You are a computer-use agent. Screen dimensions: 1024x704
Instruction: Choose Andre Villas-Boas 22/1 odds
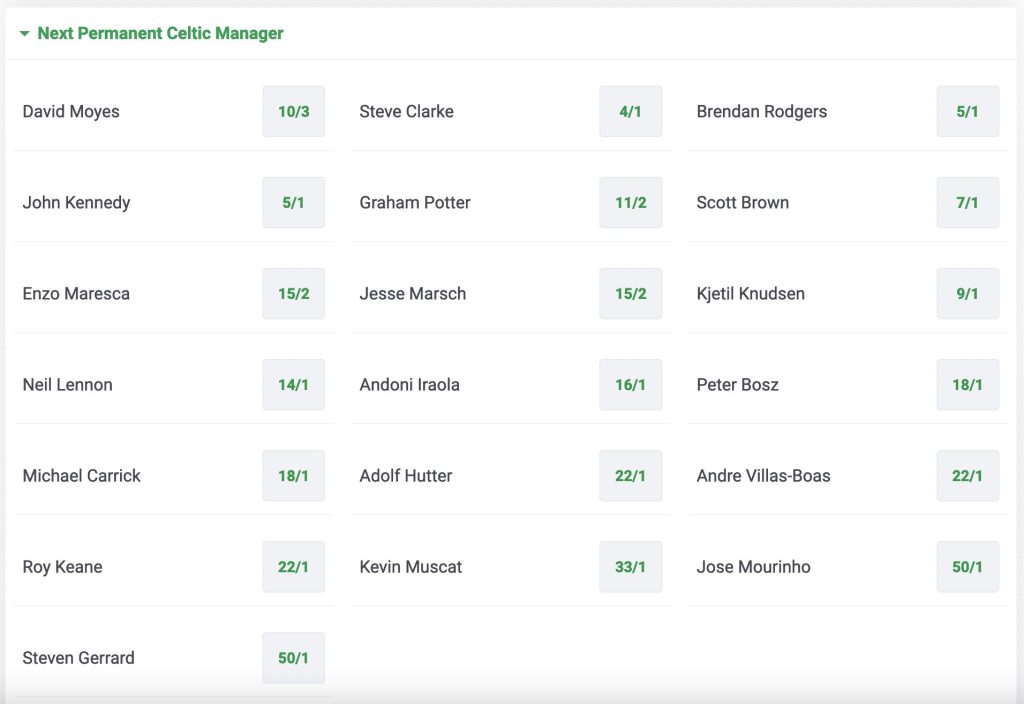coord(967,476)
